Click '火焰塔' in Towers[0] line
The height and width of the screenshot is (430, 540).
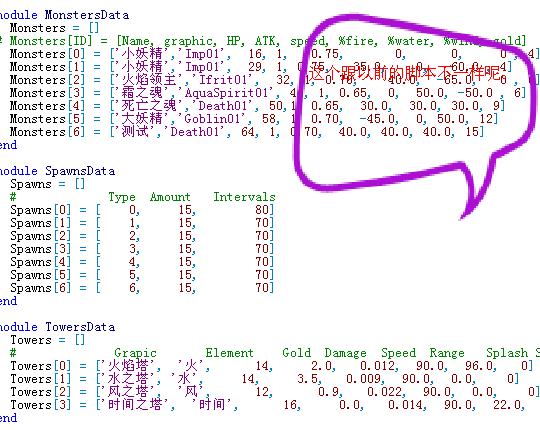128,366
